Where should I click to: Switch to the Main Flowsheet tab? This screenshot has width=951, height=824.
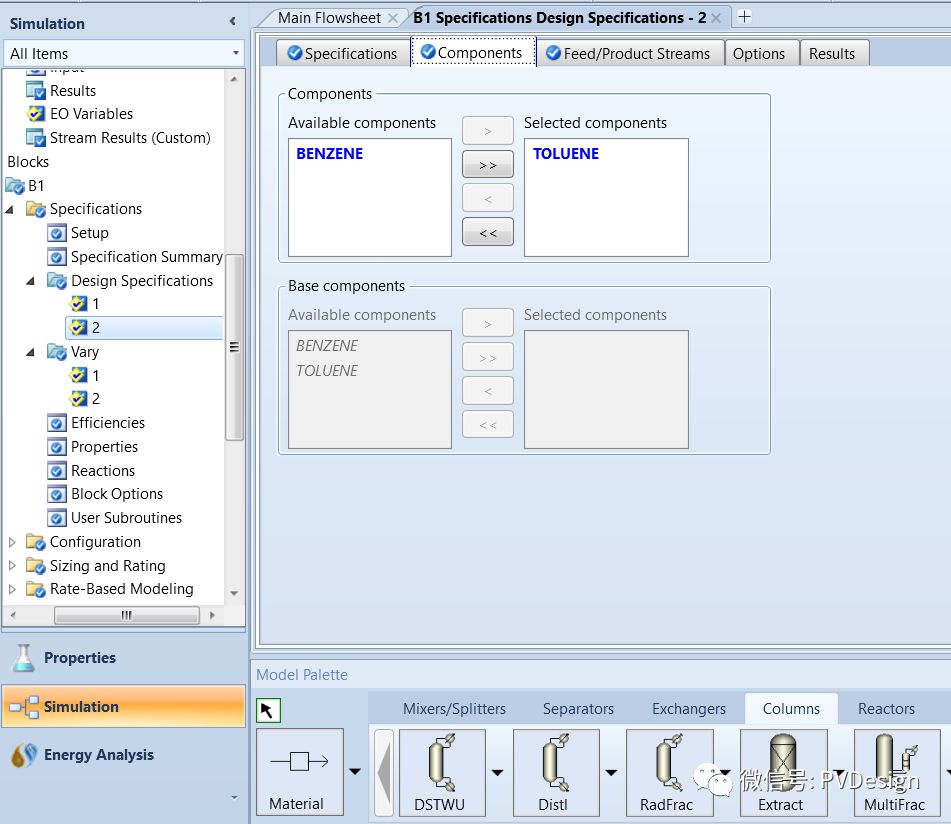click(x=329, y=18)
